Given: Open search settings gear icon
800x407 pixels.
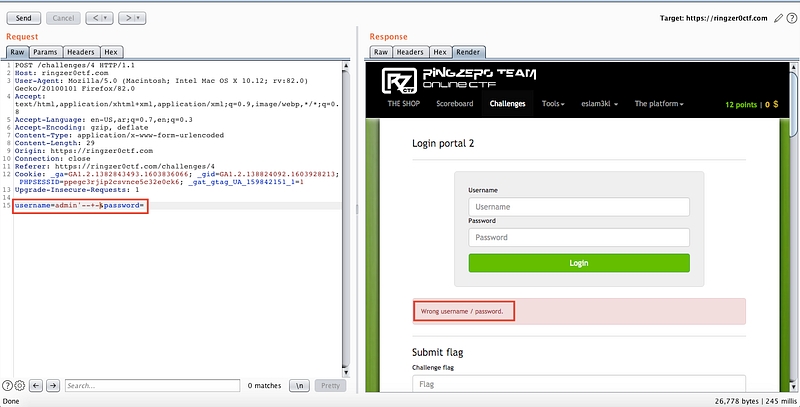Looking at the screenshot, I should (20, 385).
